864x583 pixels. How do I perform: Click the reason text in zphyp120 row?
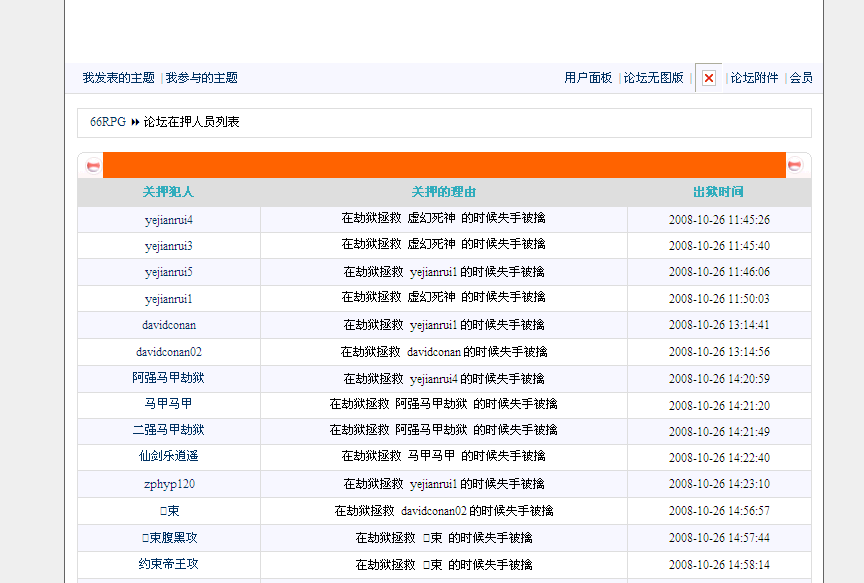(x=444, y=484)
